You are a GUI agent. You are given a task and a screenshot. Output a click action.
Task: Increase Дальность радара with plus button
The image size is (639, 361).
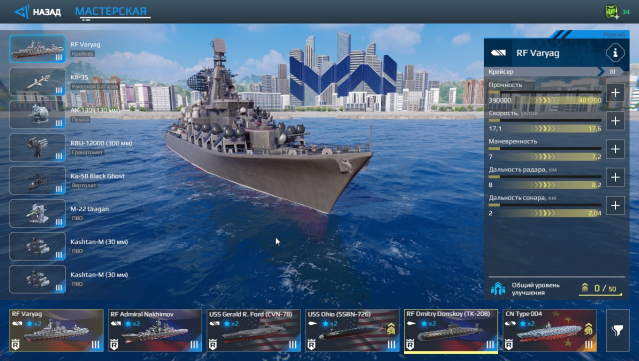point(615,177)
